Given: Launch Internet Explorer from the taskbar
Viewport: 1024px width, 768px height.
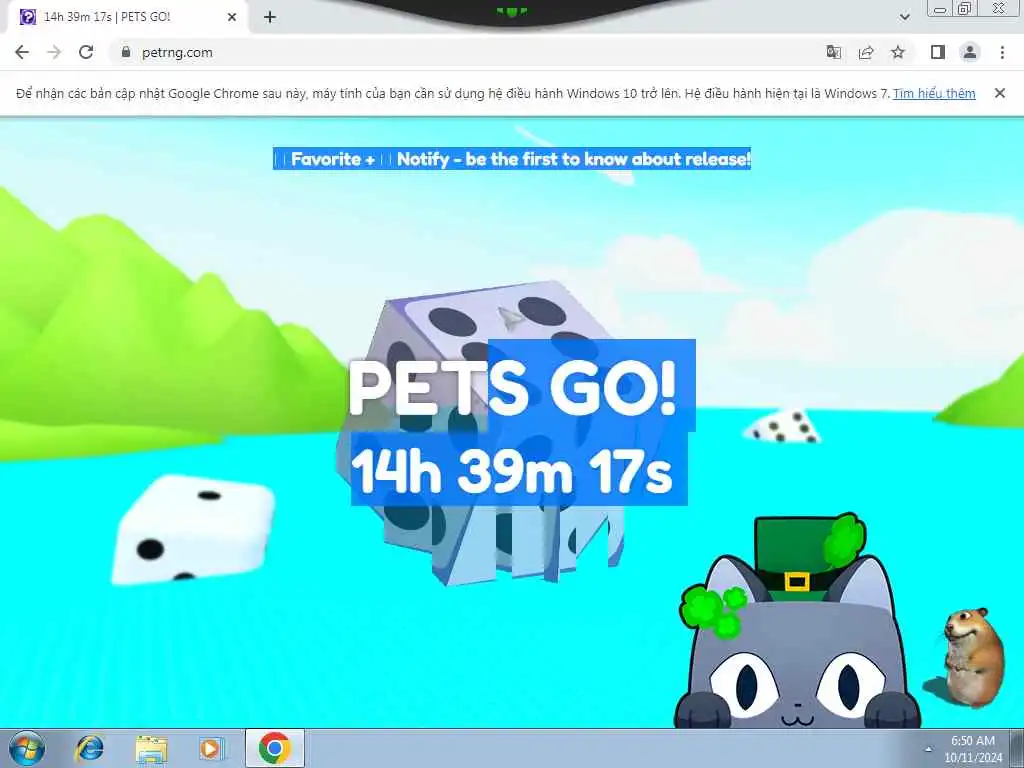Looking at the screenshot, I should coord(89,748).
